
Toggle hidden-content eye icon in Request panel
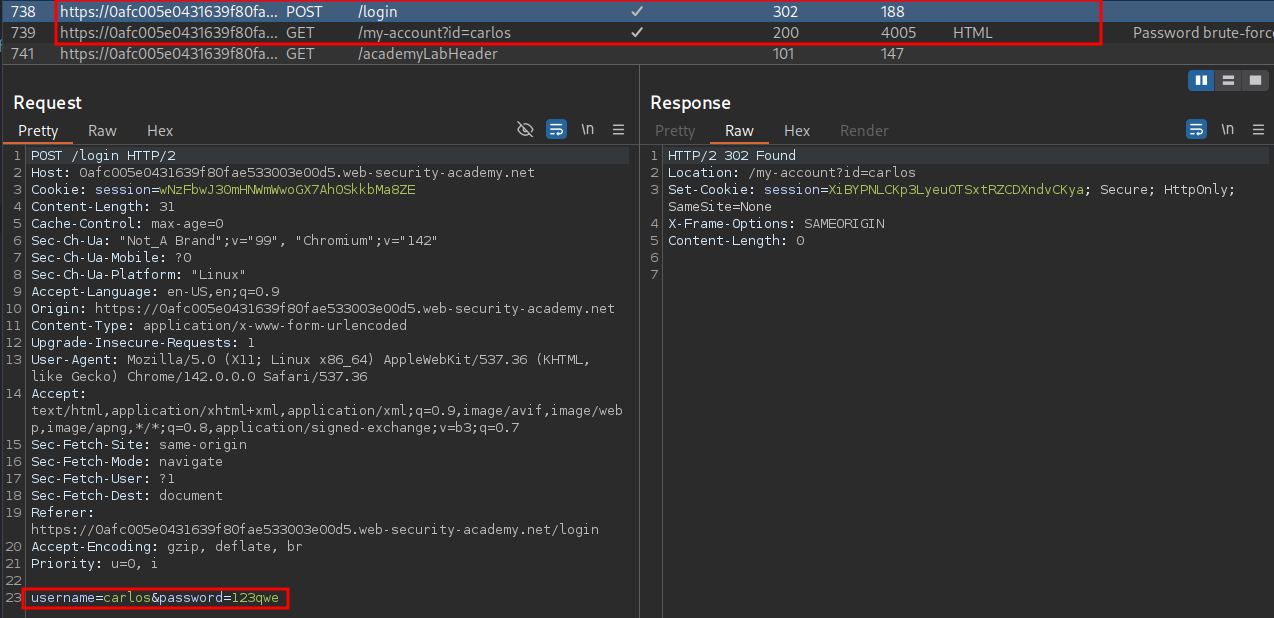click(x=525, y=130)
